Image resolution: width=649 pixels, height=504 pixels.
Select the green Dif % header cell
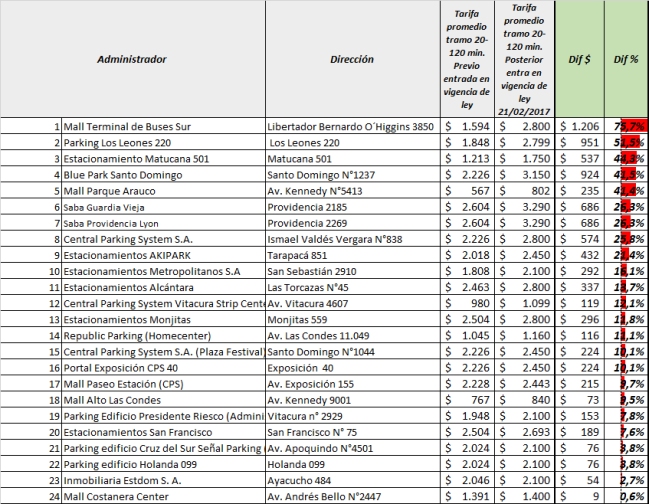tap(627, 59)
